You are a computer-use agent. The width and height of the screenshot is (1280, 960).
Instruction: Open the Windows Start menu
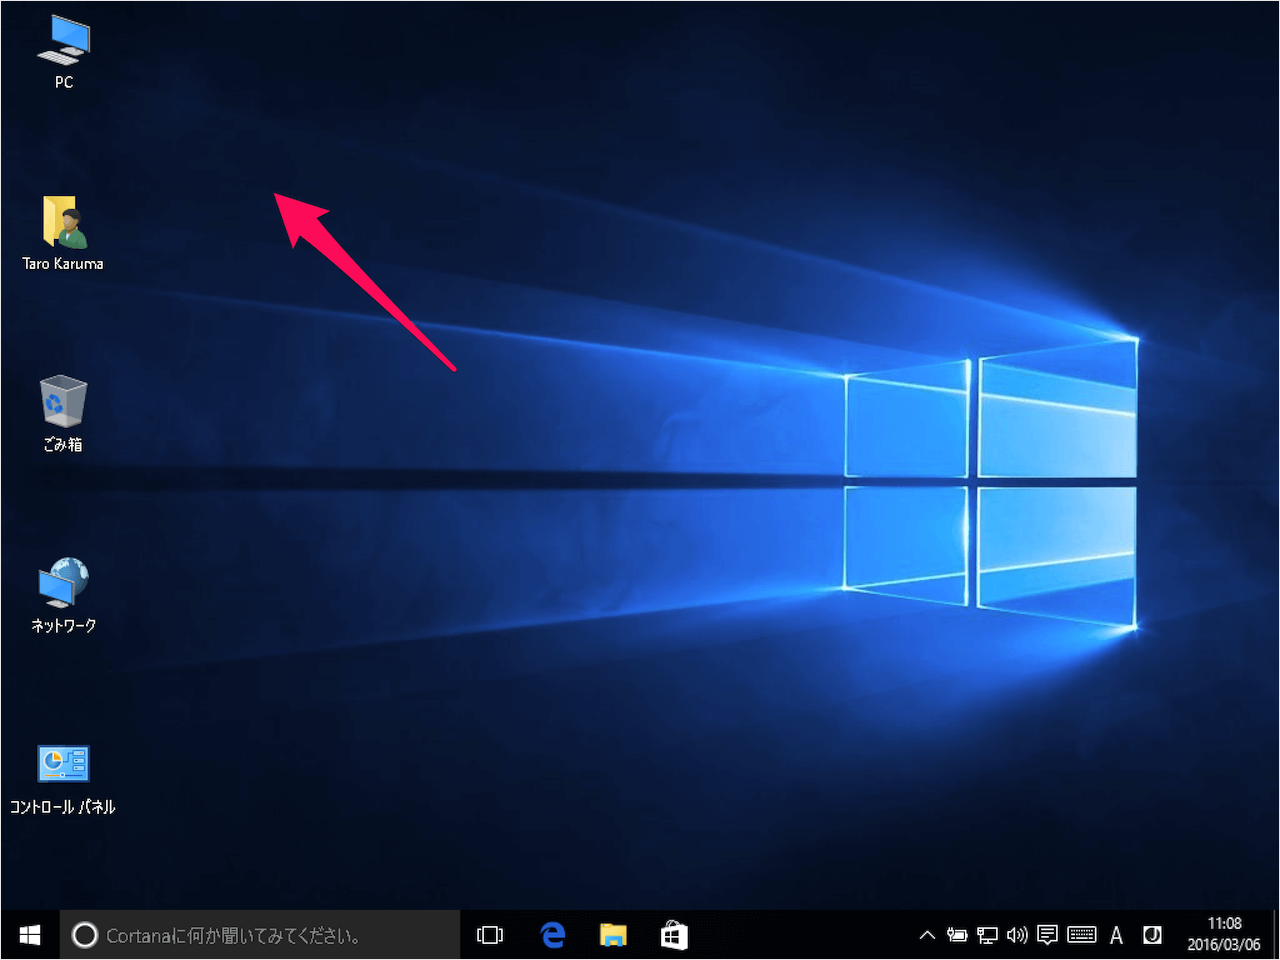click(30, 935)
